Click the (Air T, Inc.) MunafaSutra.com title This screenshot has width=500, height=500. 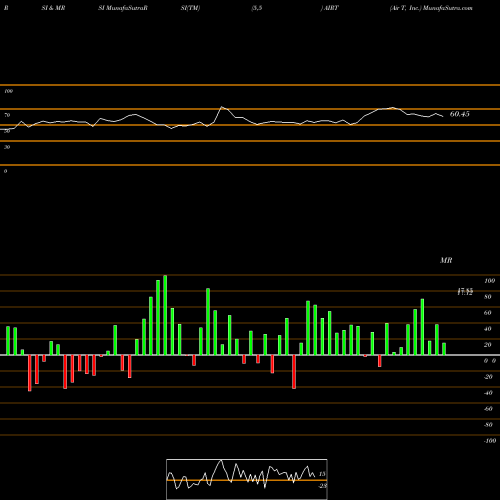[431, 8]
